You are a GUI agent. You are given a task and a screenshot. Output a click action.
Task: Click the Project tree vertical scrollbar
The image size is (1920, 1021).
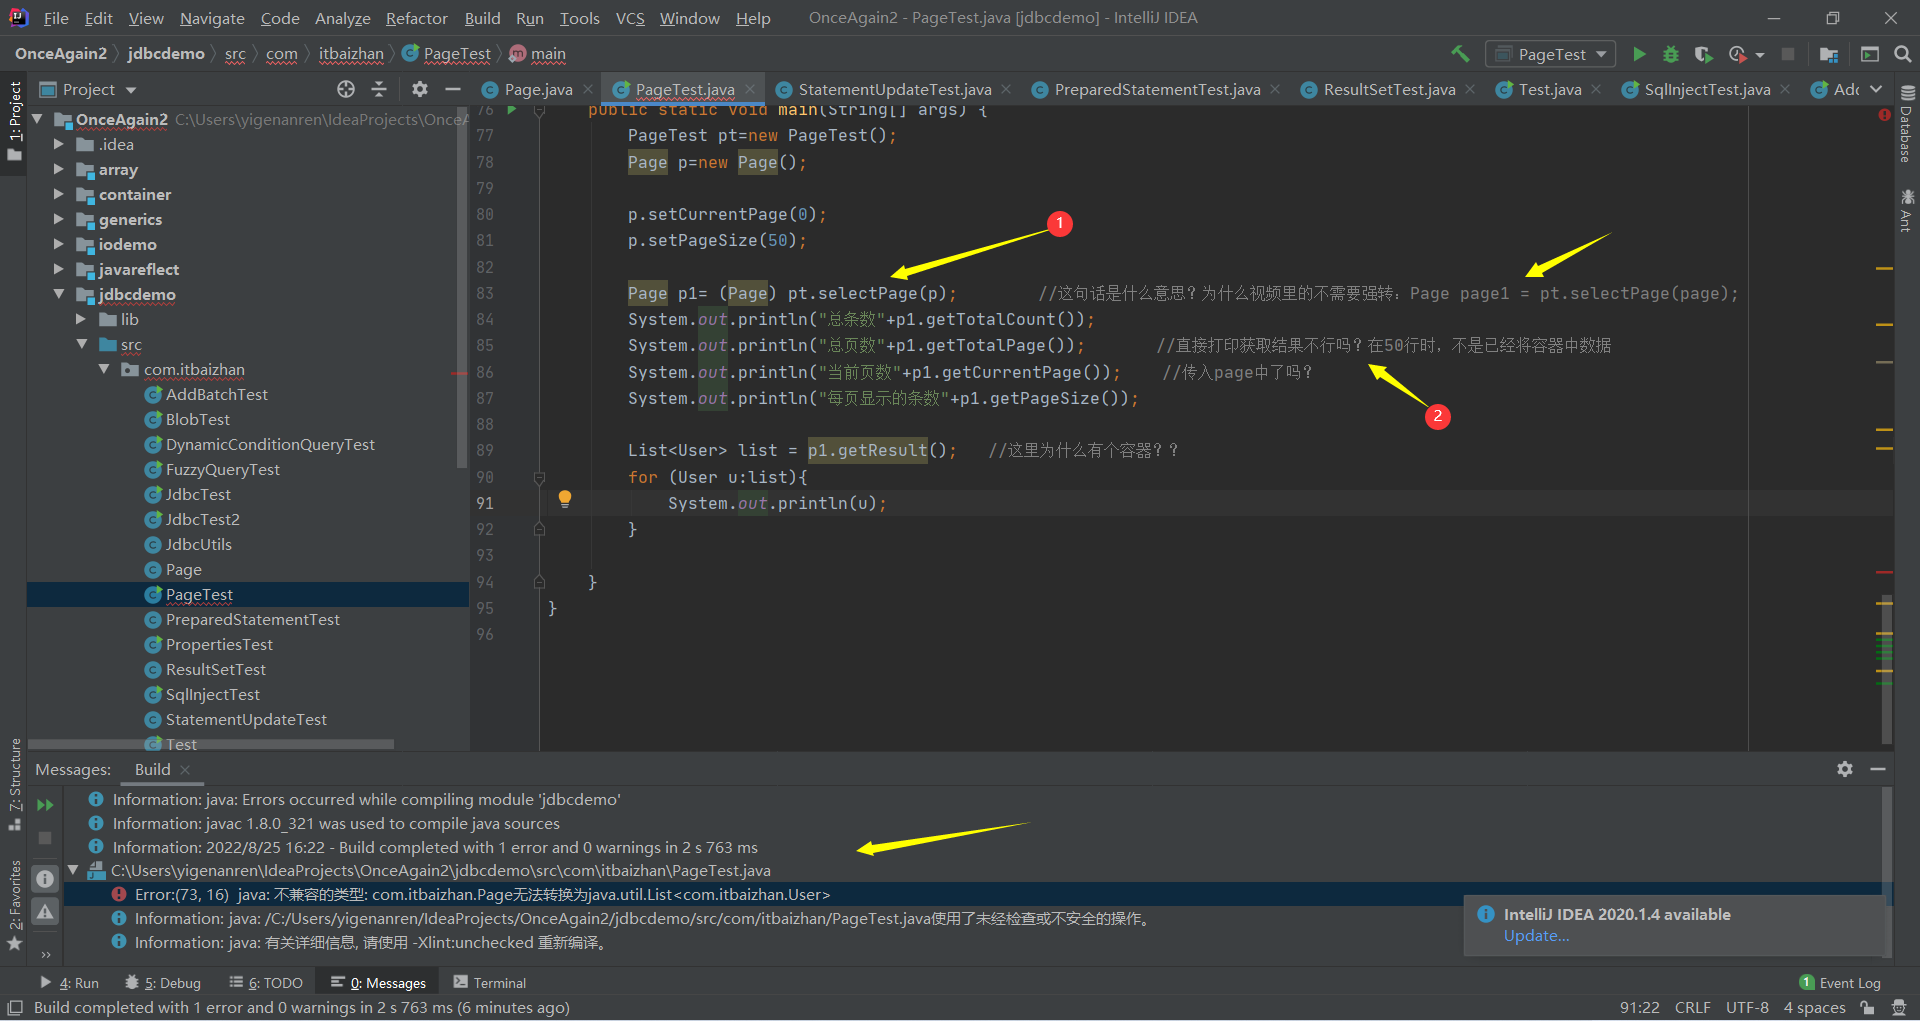(x=462, y=290)
